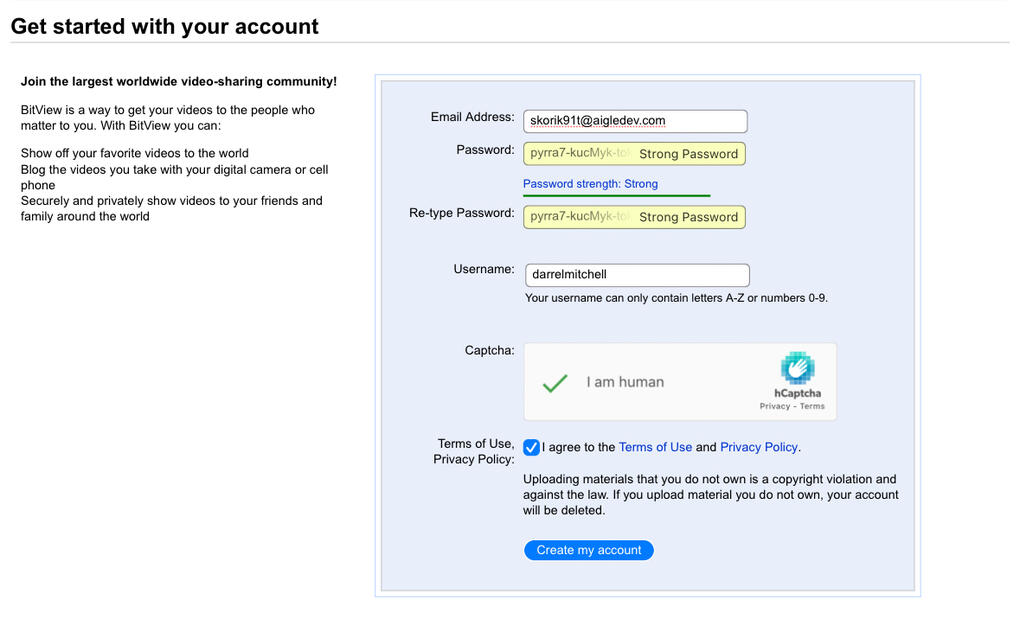Open hCaptcha's small Privacy link
1020x619 pixels.
point(774,407)
